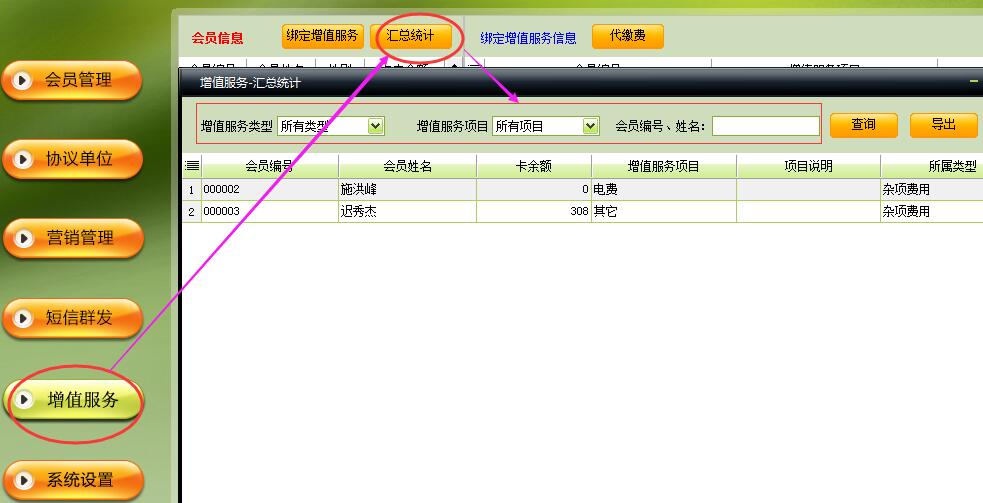The height and width of the screenshot is (503, 983).
Task: Focus the 会员编号、姓名 input field
Action: pos(765,126)
